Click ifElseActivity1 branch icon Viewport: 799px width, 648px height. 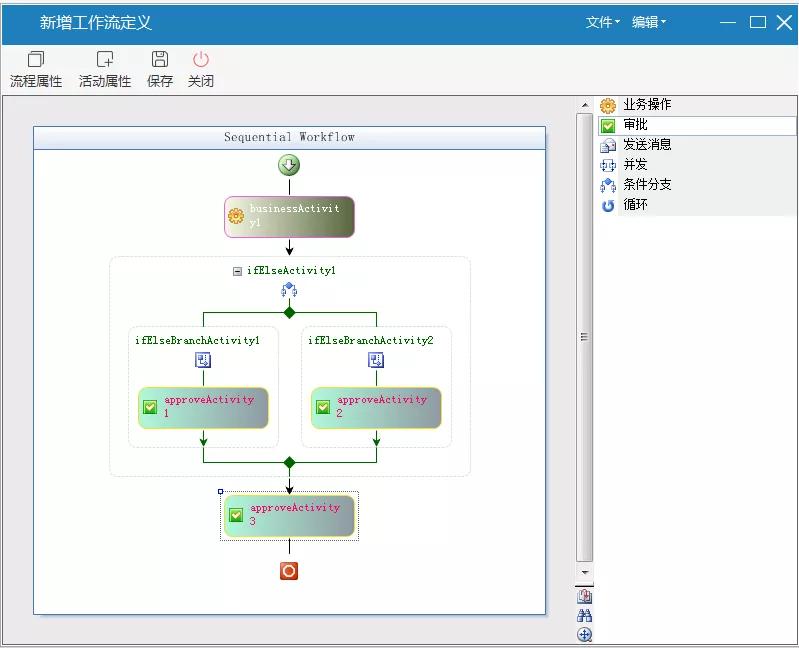click(x=289, y=289)
